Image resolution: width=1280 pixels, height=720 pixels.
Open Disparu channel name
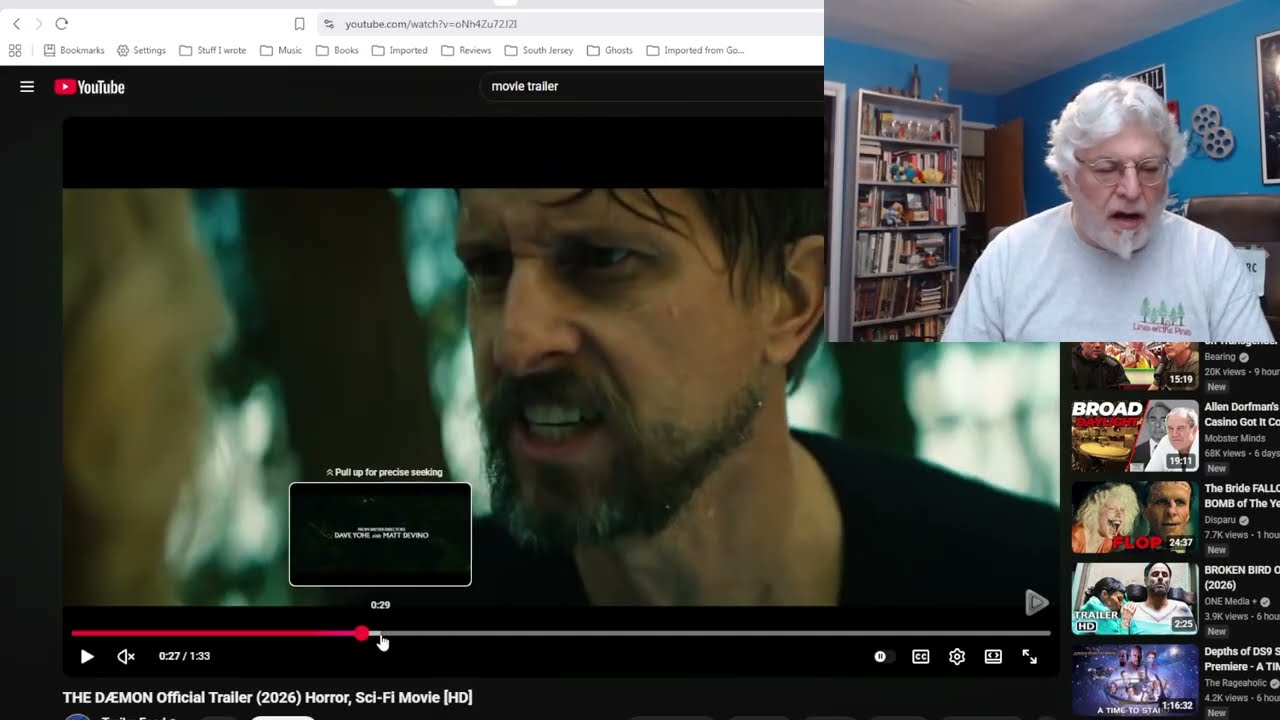pyautogui.click(x=1221, y=520)
